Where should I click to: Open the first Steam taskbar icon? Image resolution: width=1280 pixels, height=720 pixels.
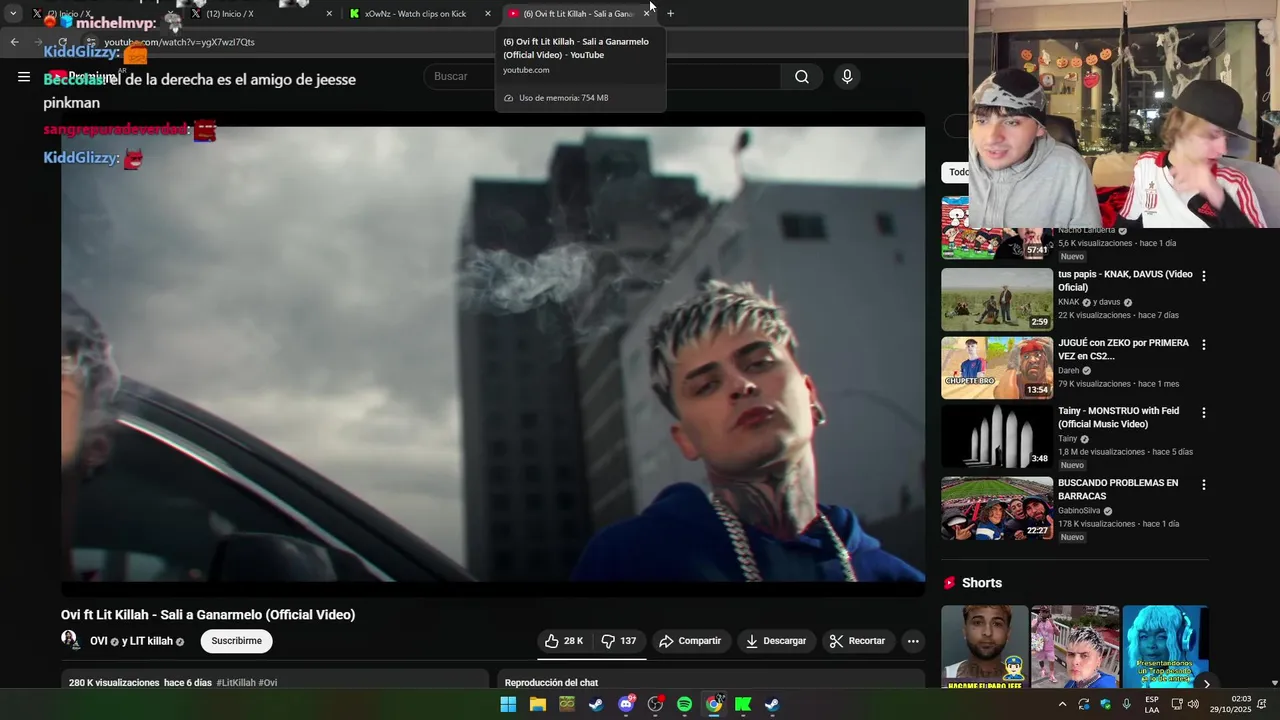click(x=596, y=704)
